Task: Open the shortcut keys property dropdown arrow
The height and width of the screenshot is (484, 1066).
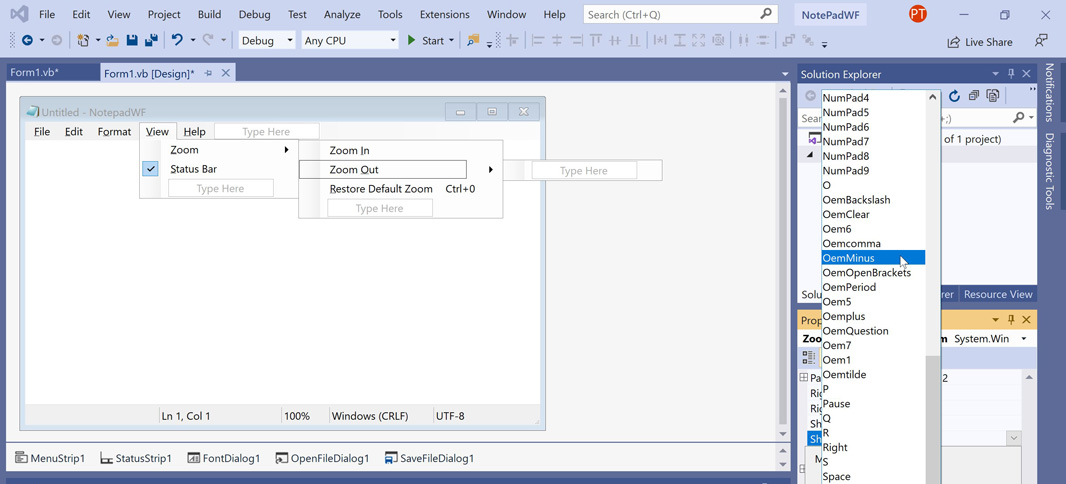Action: point(1013,438)
